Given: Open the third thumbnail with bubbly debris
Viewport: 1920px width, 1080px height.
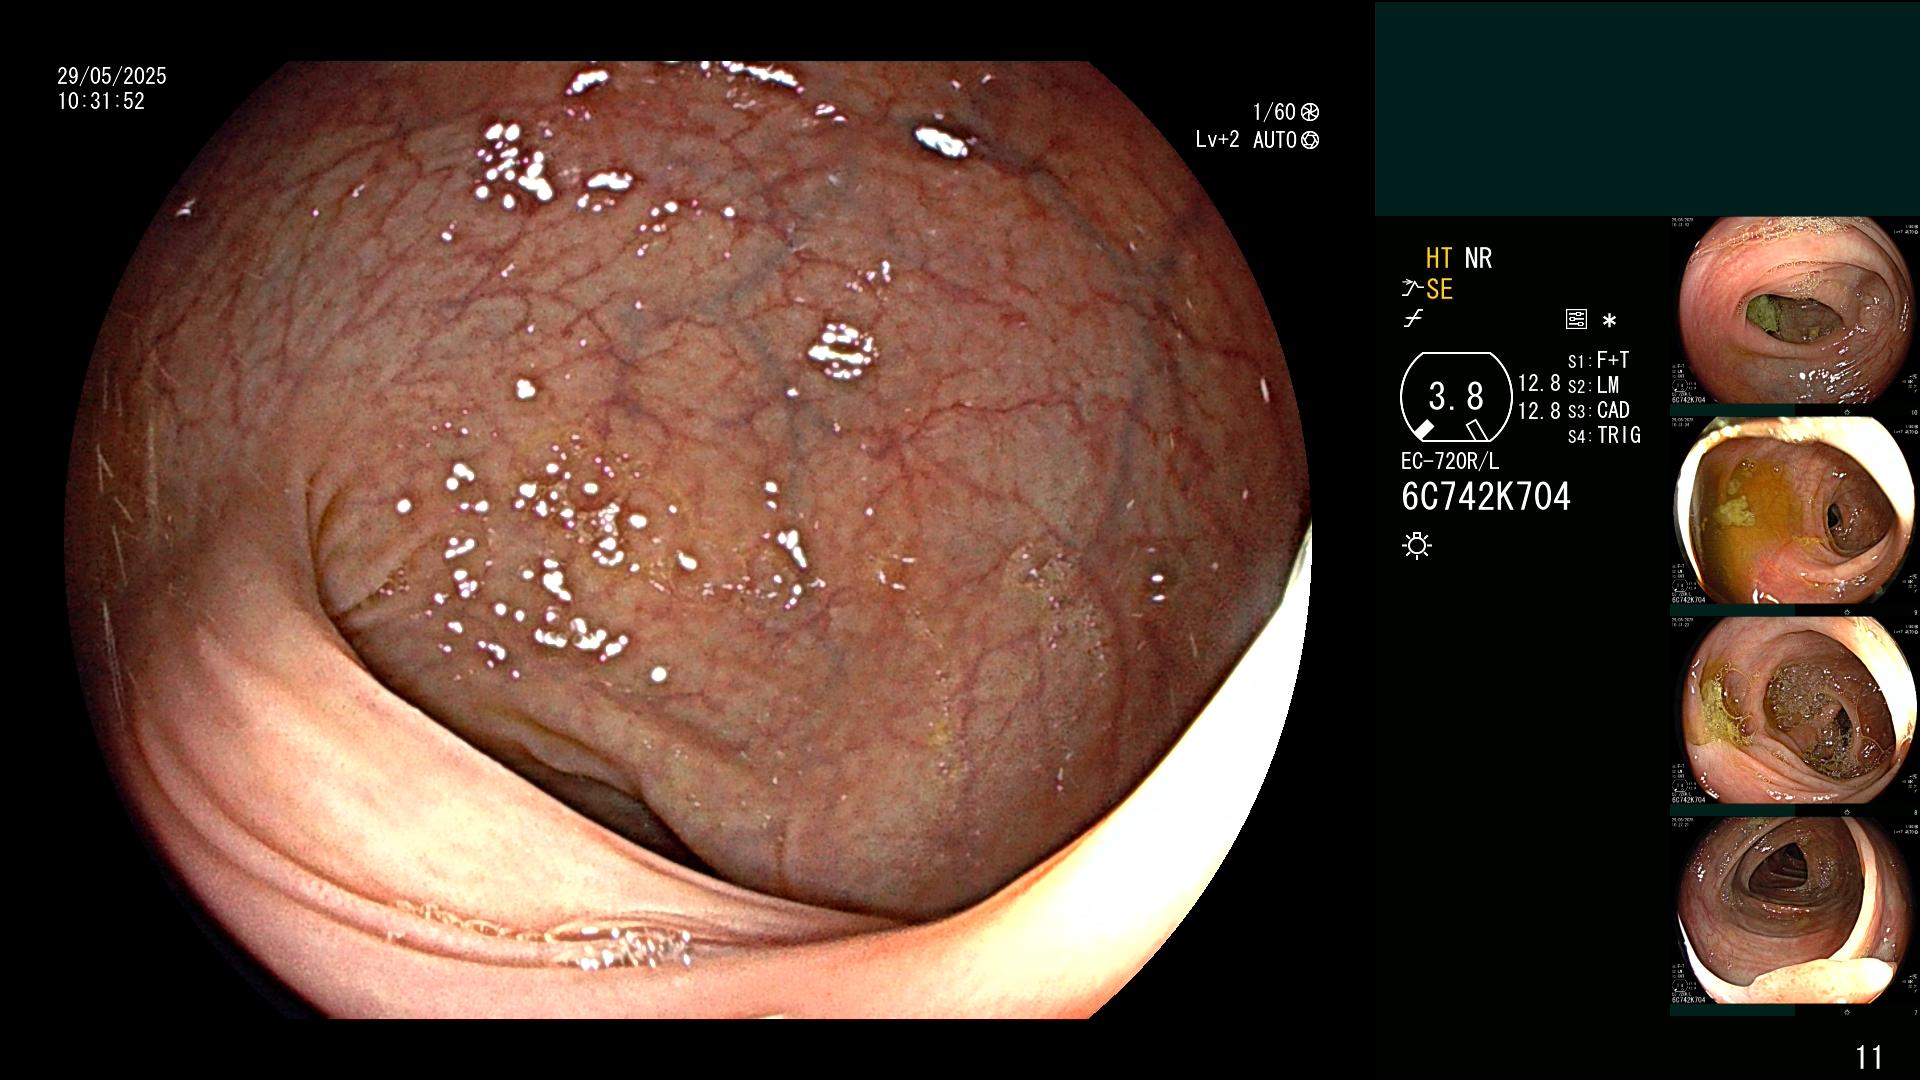Looking at the screenshot, I should pos(1794,710).
